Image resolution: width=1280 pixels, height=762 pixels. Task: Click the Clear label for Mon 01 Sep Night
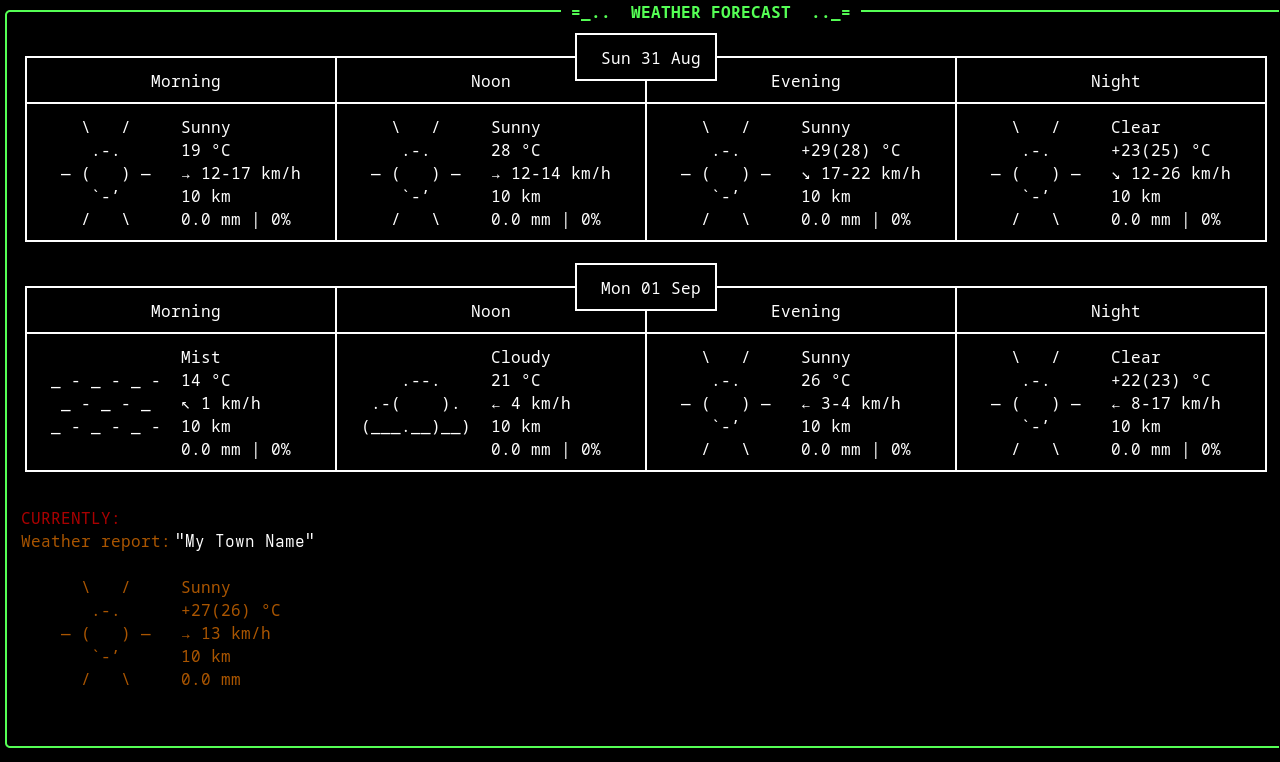click(x=1136, y=357)
